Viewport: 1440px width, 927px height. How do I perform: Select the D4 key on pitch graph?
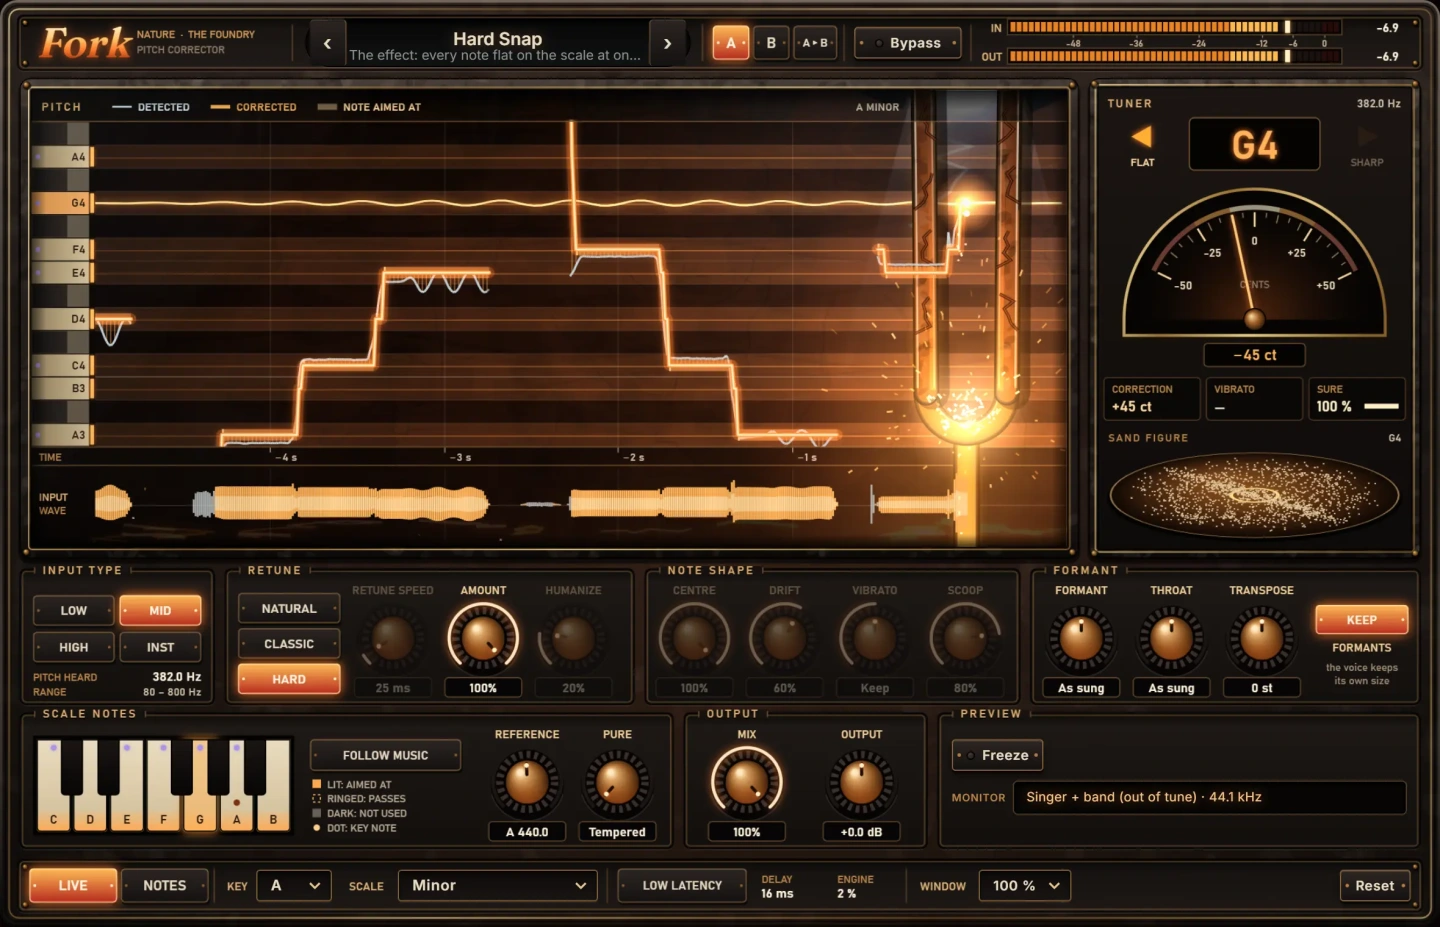[62, 319]
